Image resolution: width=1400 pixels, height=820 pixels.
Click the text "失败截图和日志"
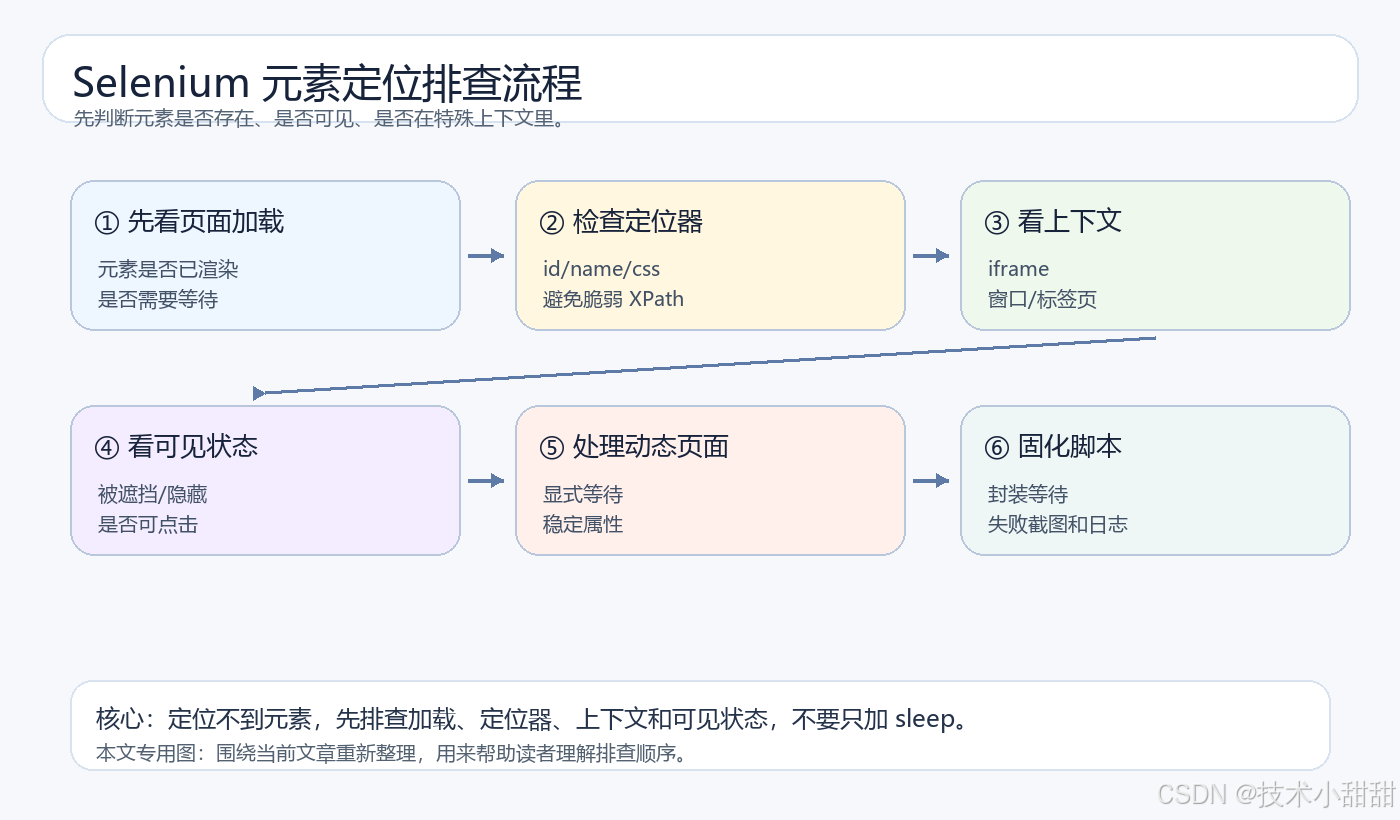coord(1058,524)
